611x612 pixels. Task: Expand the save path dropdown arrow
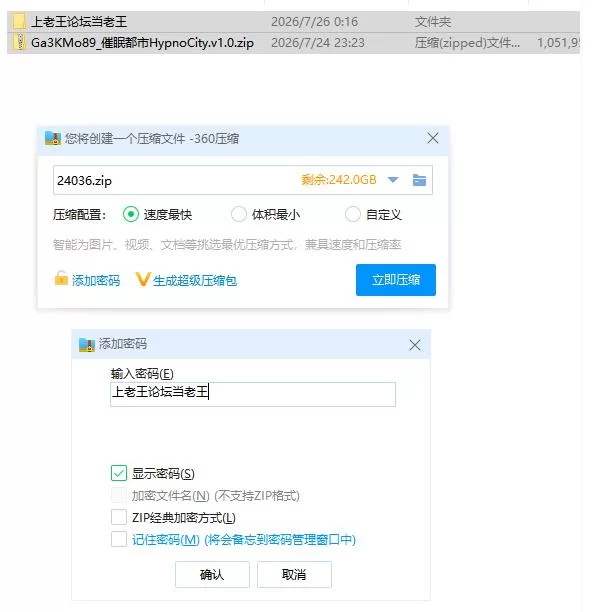pyautogui.click(x=393, y=180)
